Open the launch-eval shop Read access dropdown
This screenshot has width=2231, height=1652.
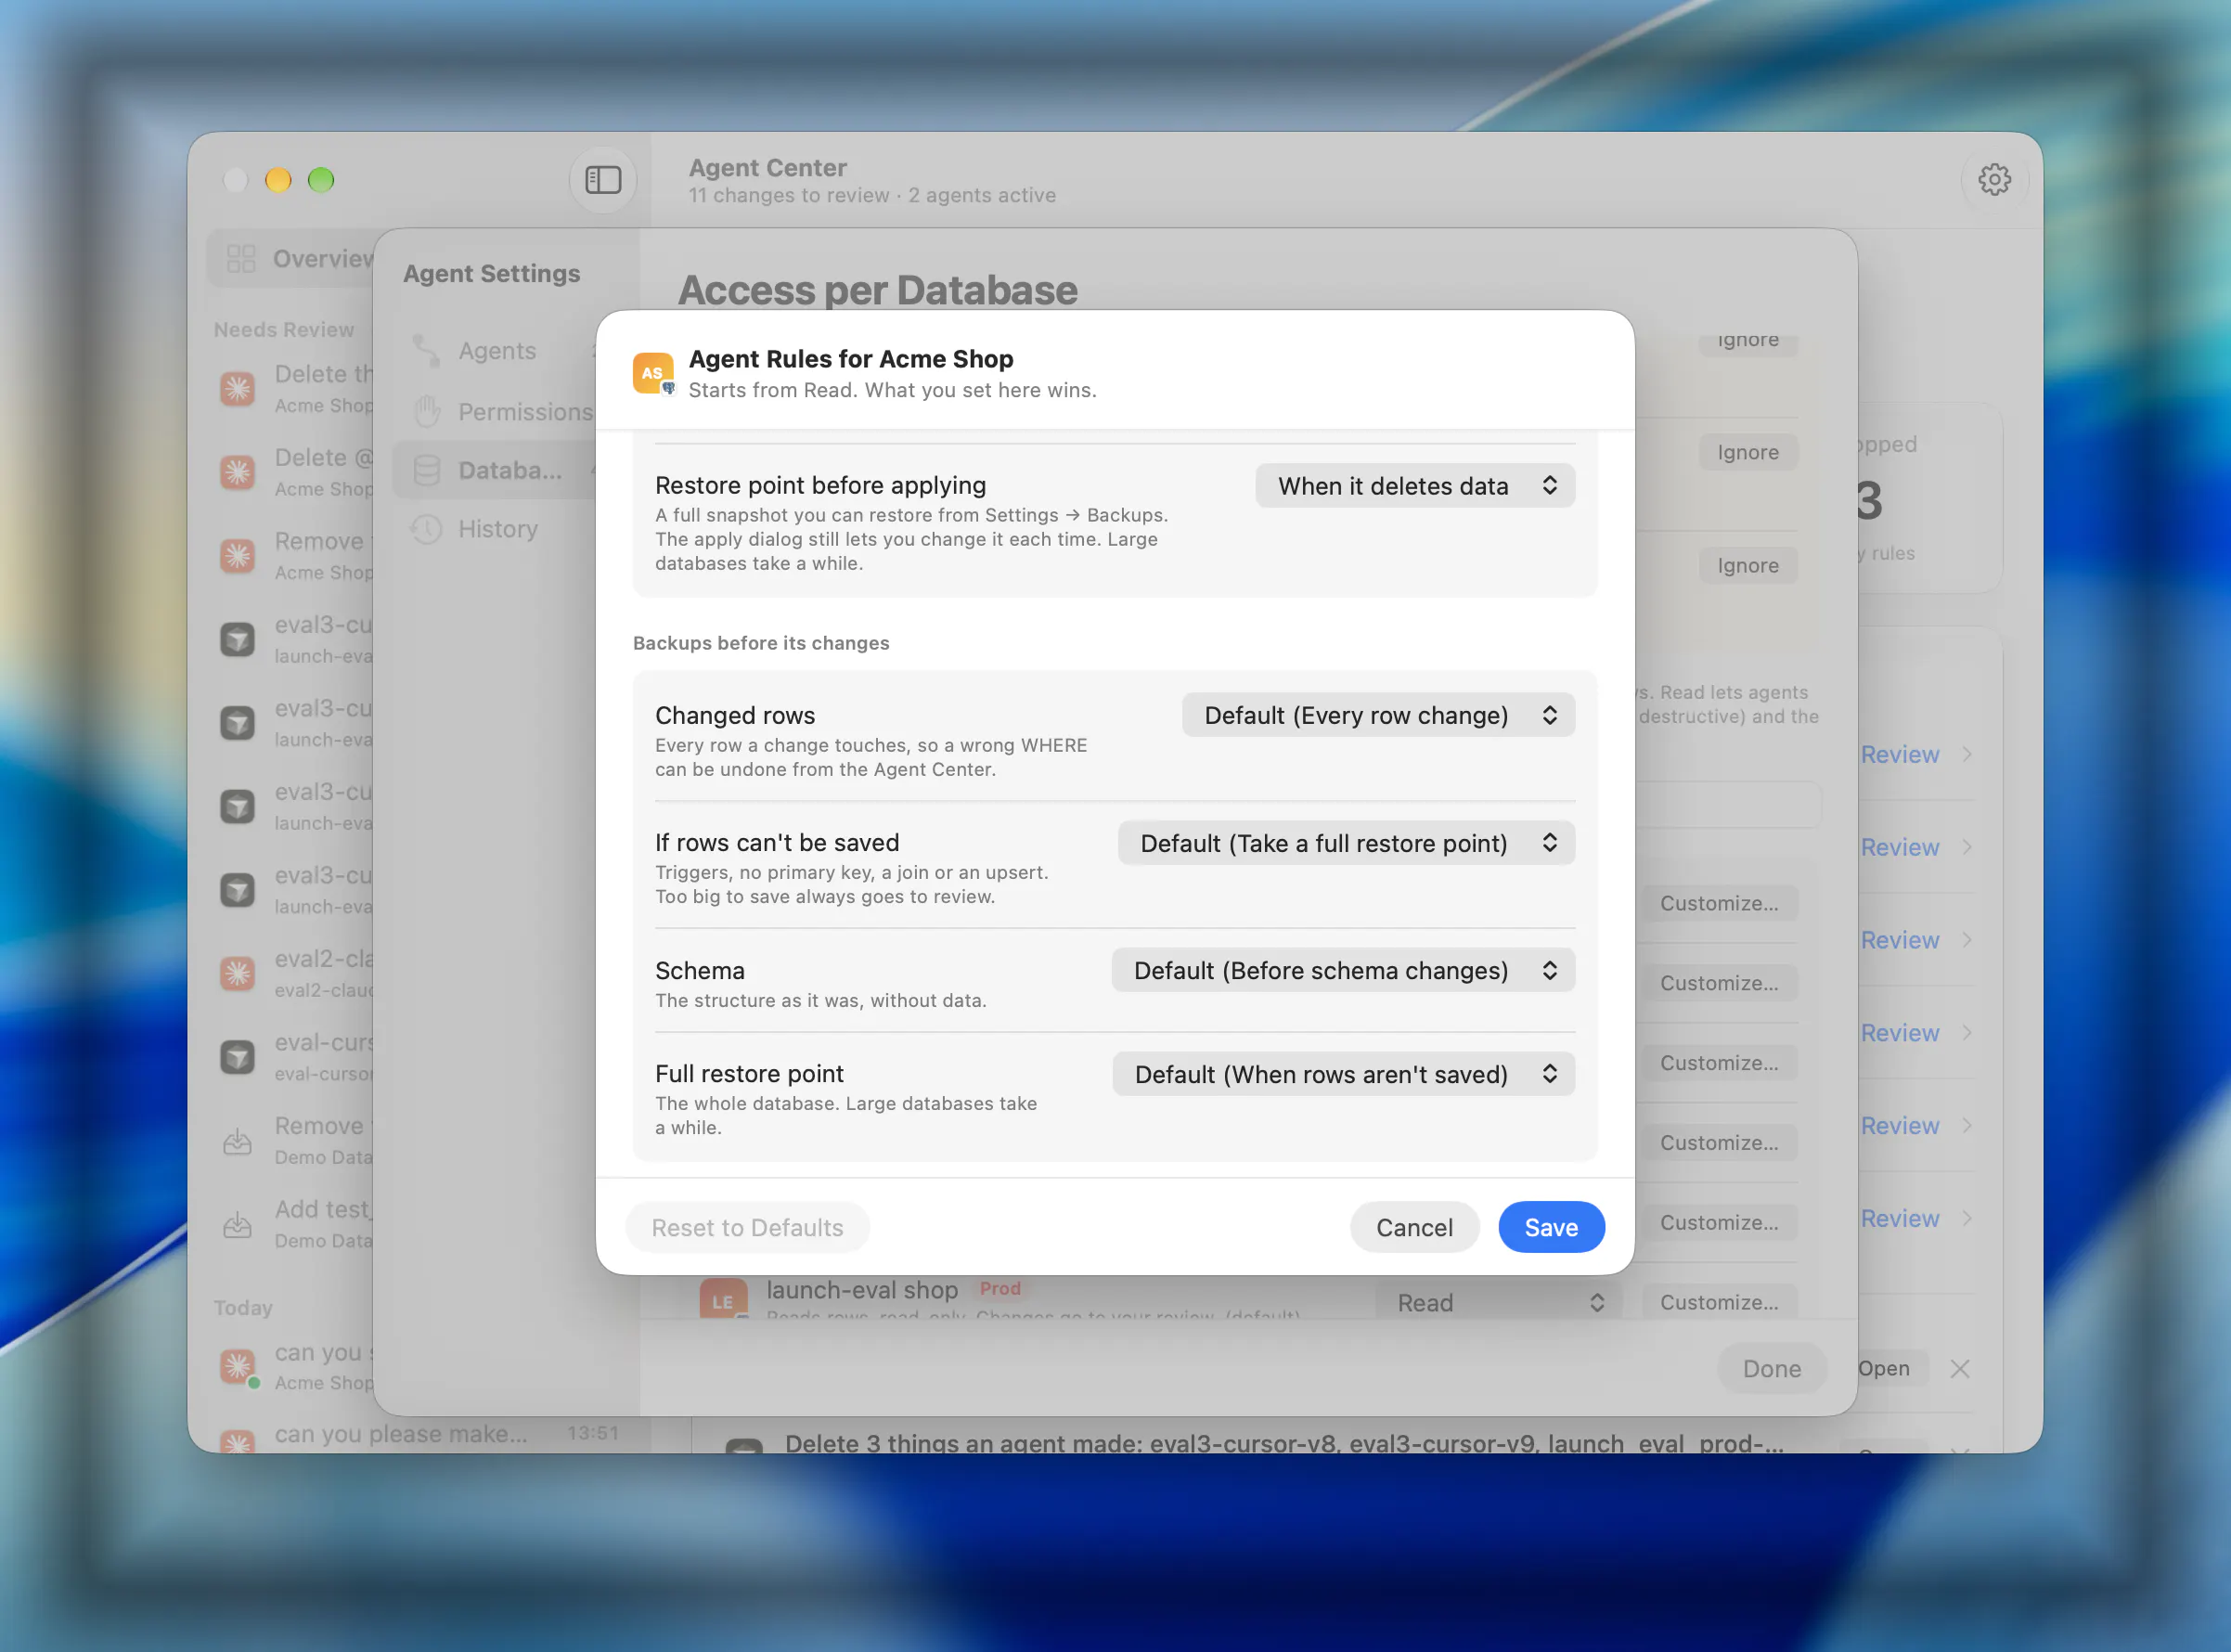coord(1498,1303)
